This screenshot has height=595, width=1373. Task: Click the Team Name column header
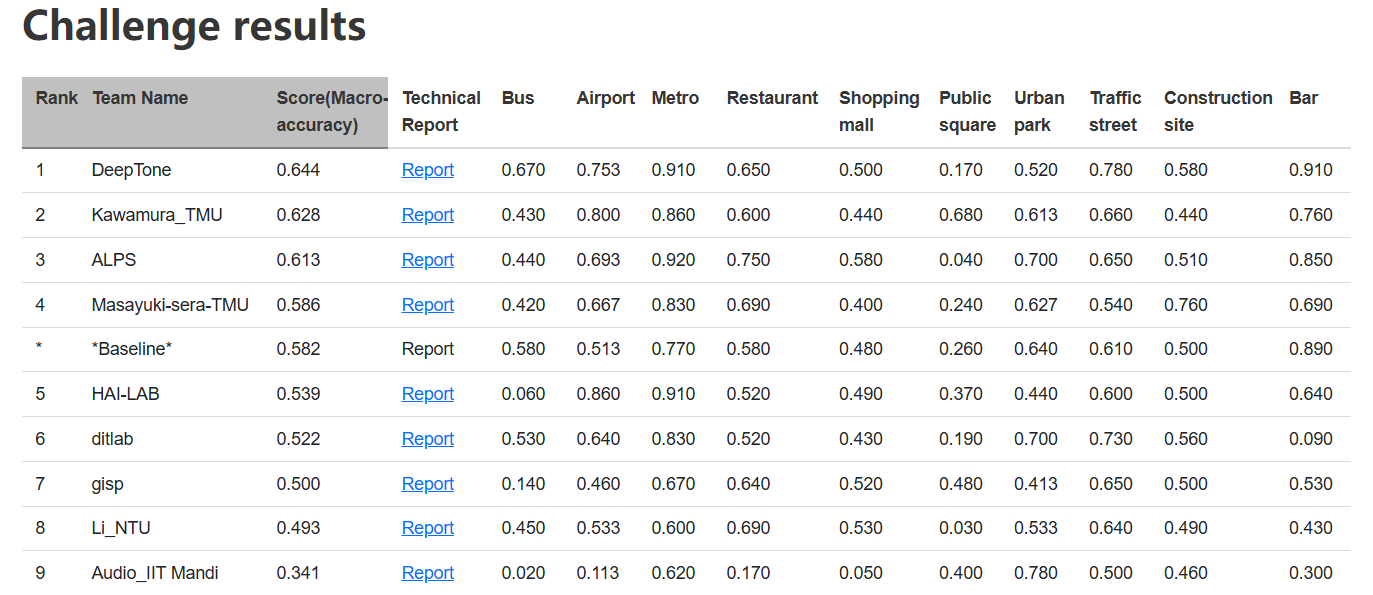tap(140, 98)
